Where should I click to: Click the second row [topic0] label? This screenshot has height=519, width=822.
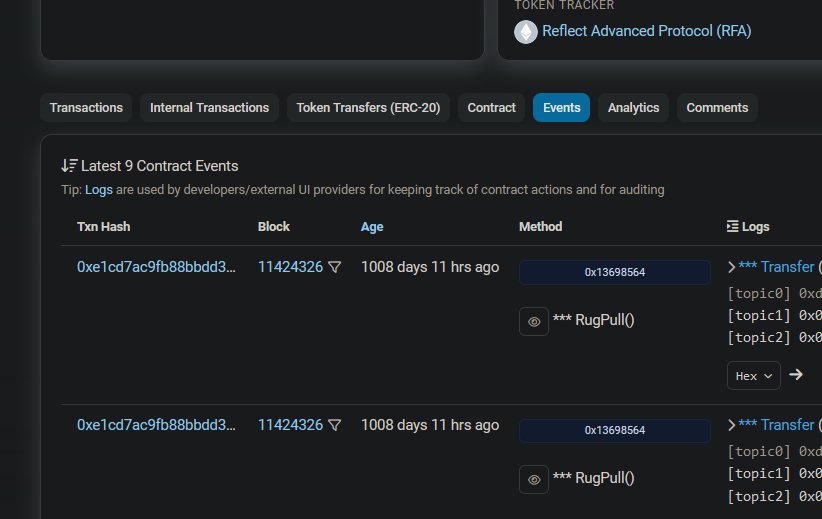759,451
